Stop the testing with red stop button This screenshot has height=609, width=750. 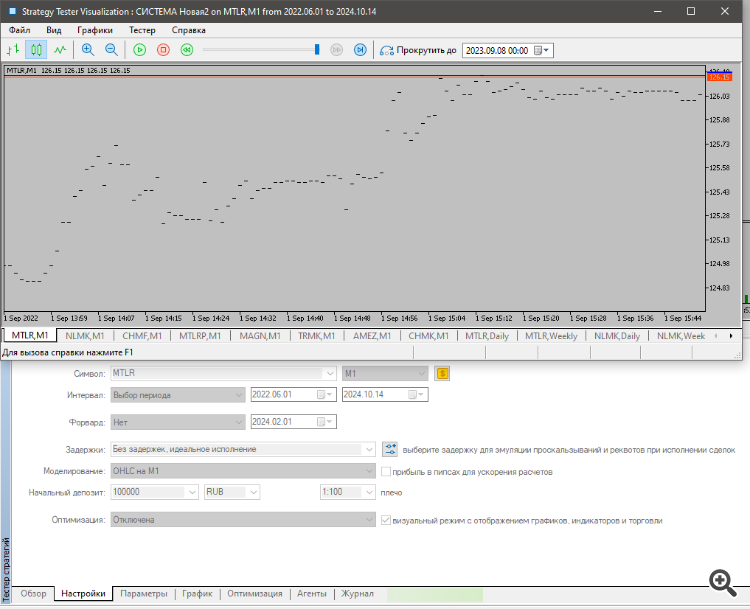[x=163, y=50]
